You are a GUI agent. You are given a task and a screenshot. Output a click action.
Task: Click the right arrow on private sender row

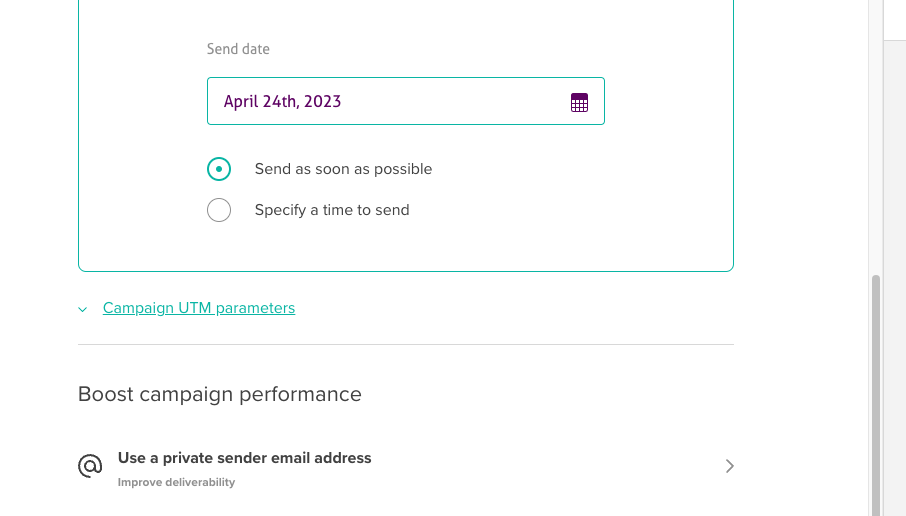click(x=729, y=466)
